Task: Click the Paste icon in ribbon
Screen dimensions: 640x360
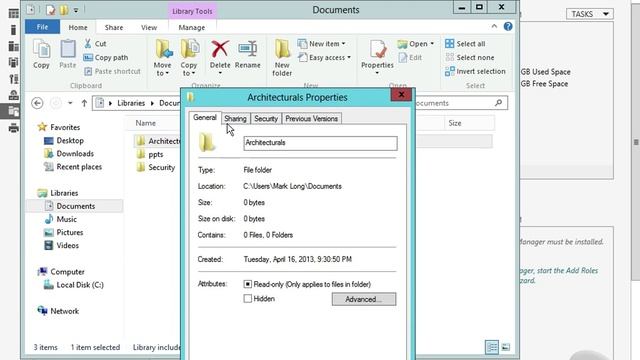Action: pos(68,55)
